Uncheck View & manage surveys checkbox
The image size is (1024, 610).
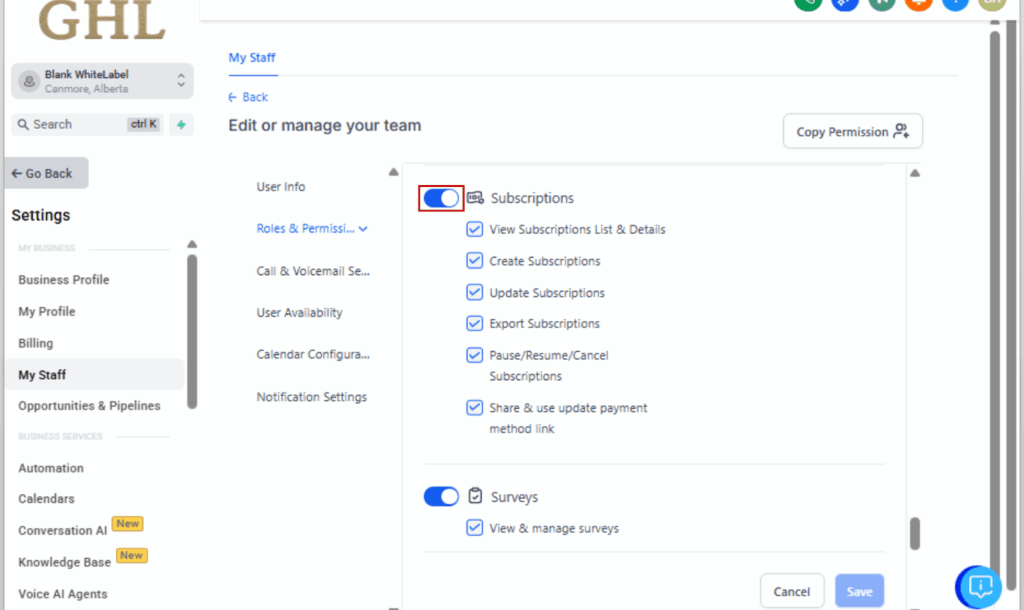tap(475, 528)
